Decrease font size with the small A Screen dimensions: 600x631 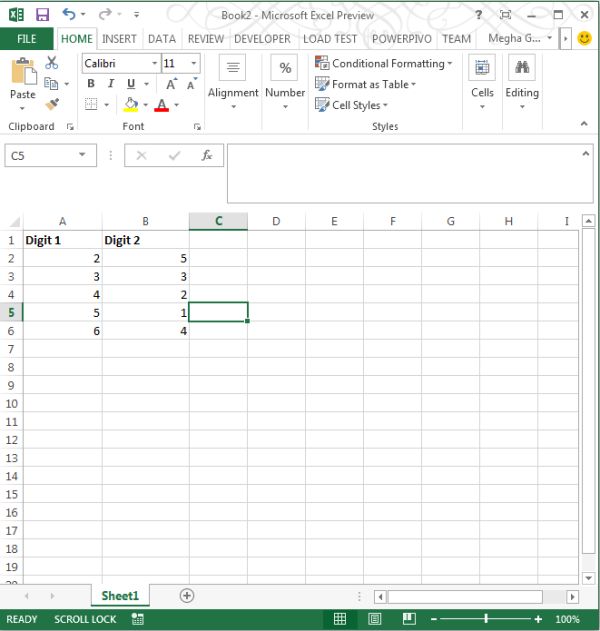(191, 84)
